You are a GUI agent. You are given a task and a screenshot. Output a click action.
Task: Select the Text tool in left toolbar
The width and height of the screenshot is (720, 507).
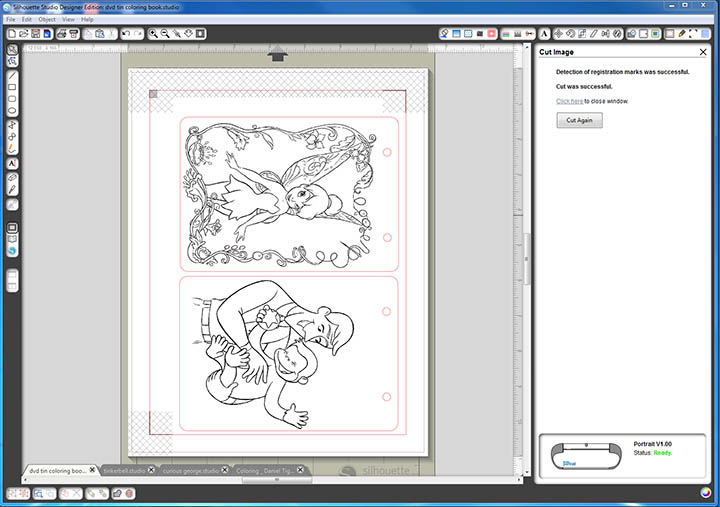12,163
